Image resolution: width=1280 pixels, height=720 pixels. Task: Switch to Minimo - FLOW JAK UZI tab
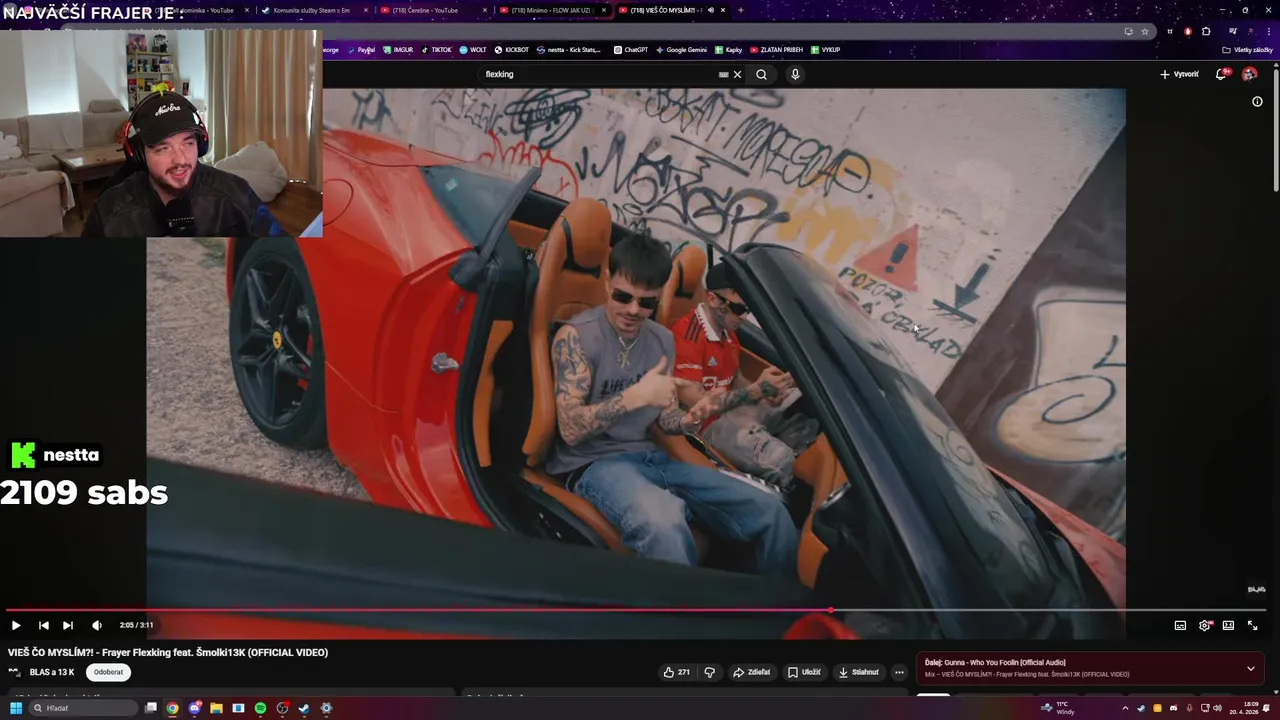[x=550, y=10]
